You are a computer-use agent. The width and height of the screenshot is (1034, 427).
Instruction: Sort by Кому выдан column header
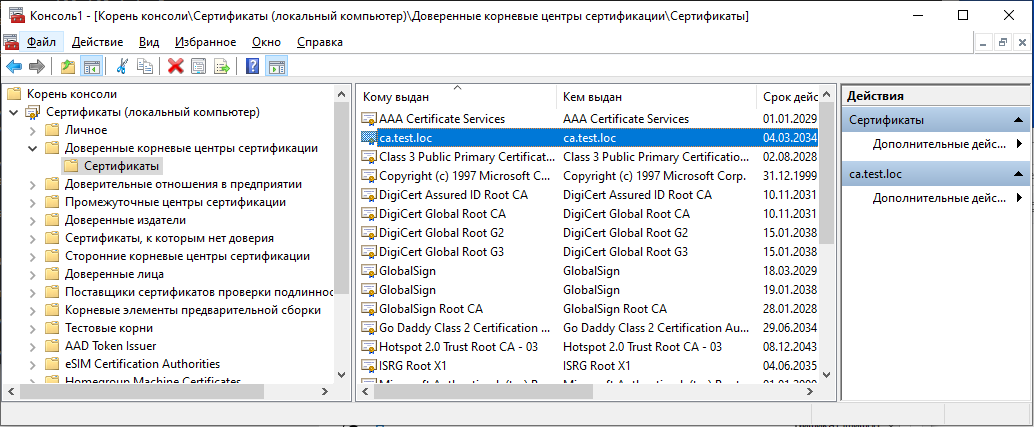(455, 97)
